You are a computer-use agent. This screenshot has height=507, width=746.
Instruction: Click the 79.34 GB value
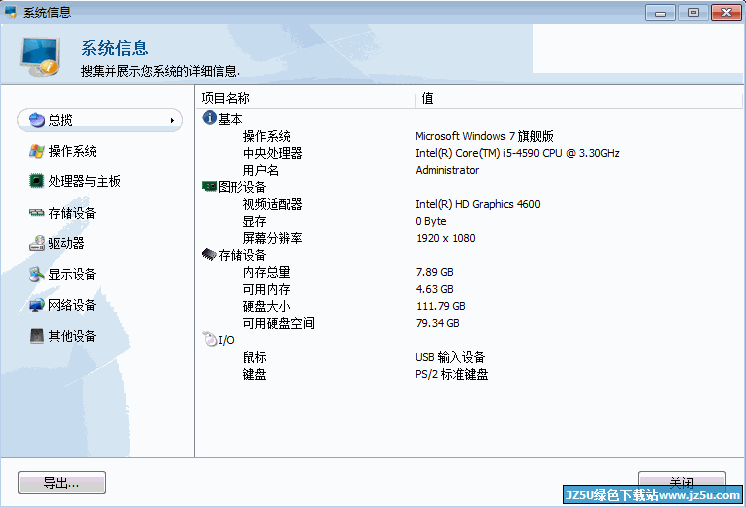point(437,323)
